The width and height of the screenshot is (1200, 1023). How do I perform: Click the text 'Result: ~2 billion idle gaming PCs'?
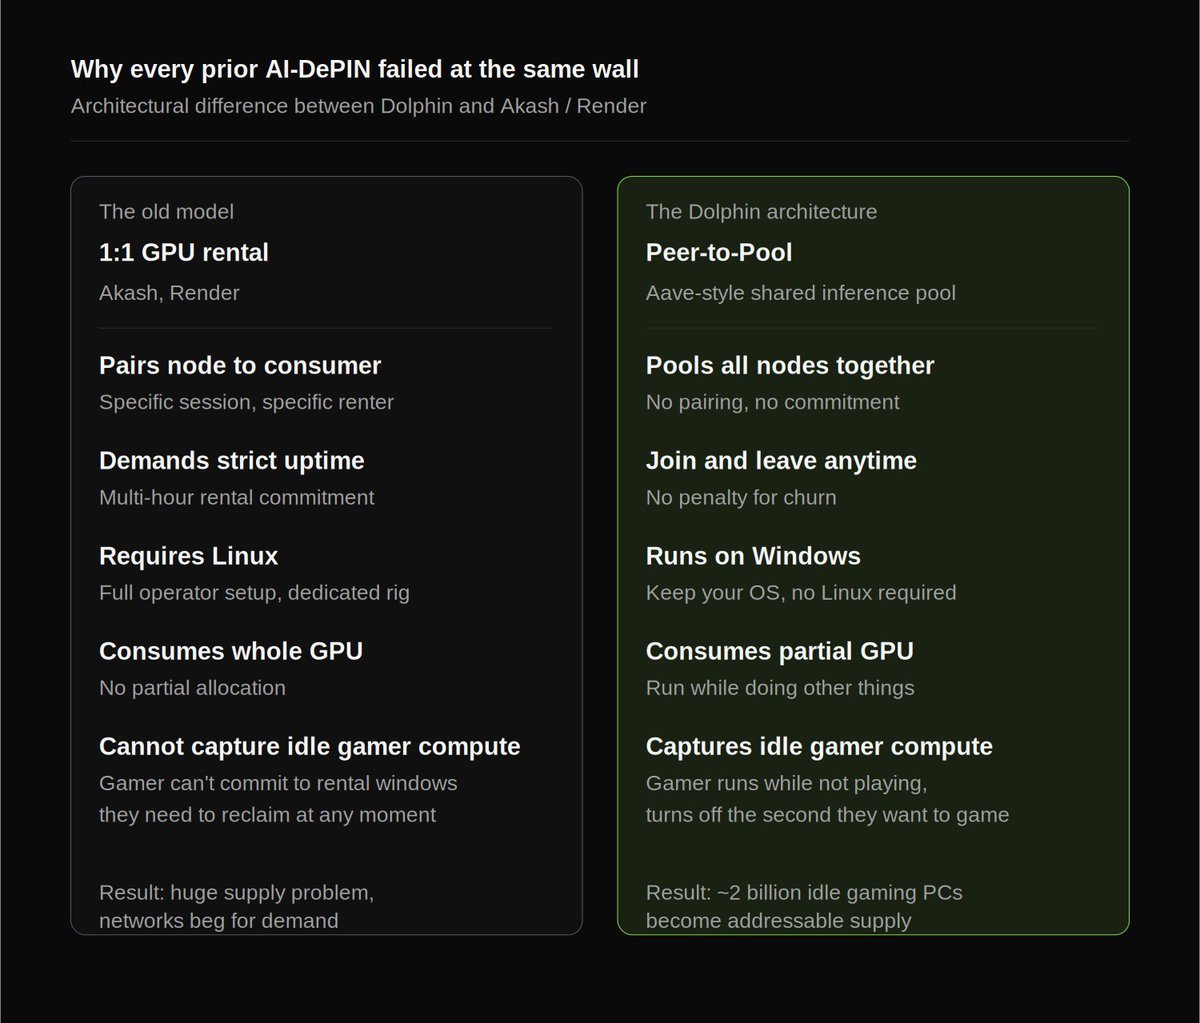point(804,892)
